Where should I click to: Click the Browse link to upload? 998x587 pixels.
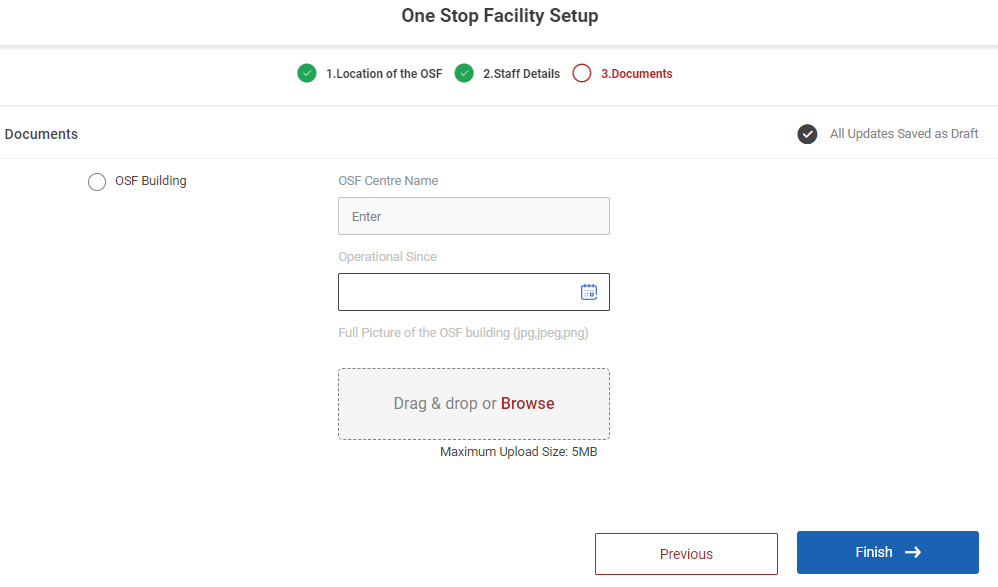(527, 404)
